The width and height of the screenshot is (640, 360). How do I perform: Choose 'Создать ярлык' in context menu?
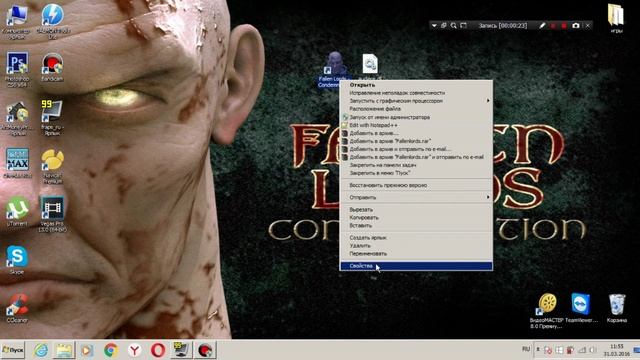[x=416, y=238]
